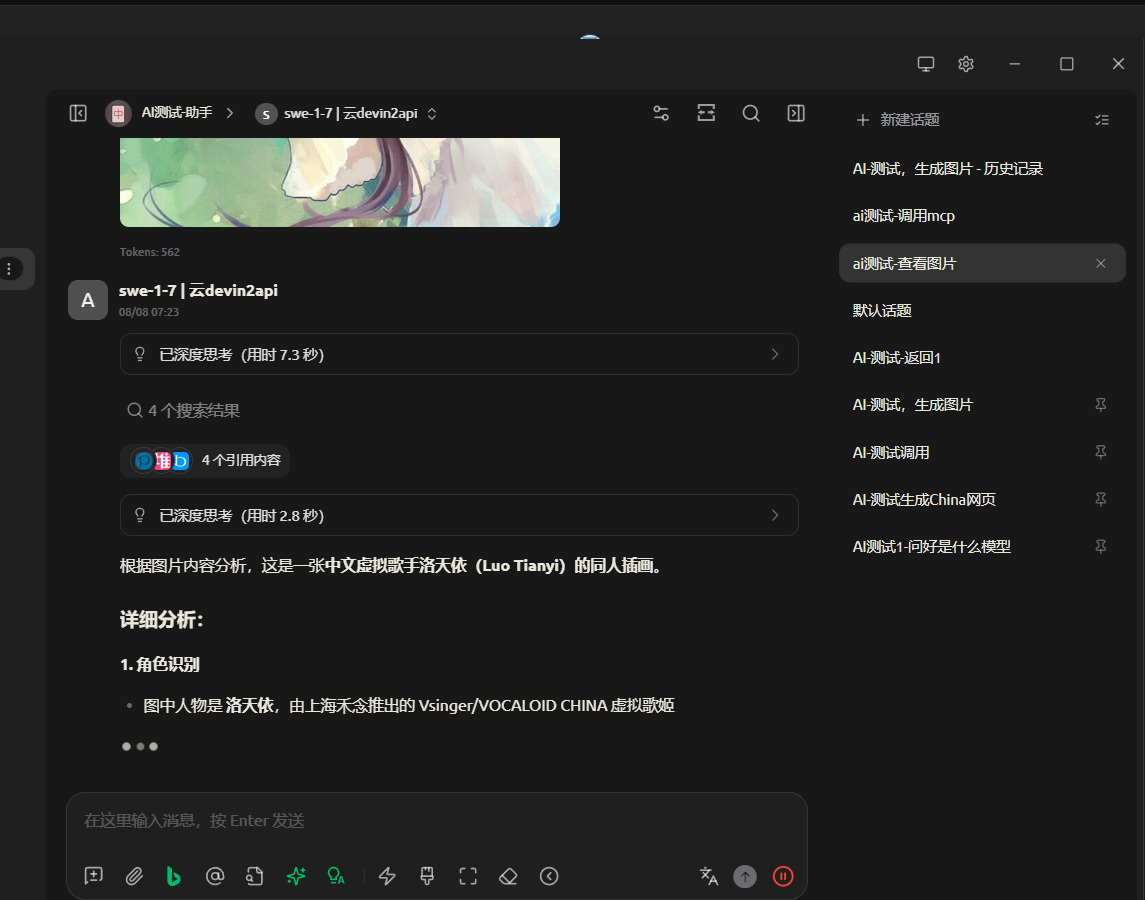Screen dimensions: 1145x900
Task: Open message search magnifier icon
Action: pyautogui.click(x=751, y=113)
